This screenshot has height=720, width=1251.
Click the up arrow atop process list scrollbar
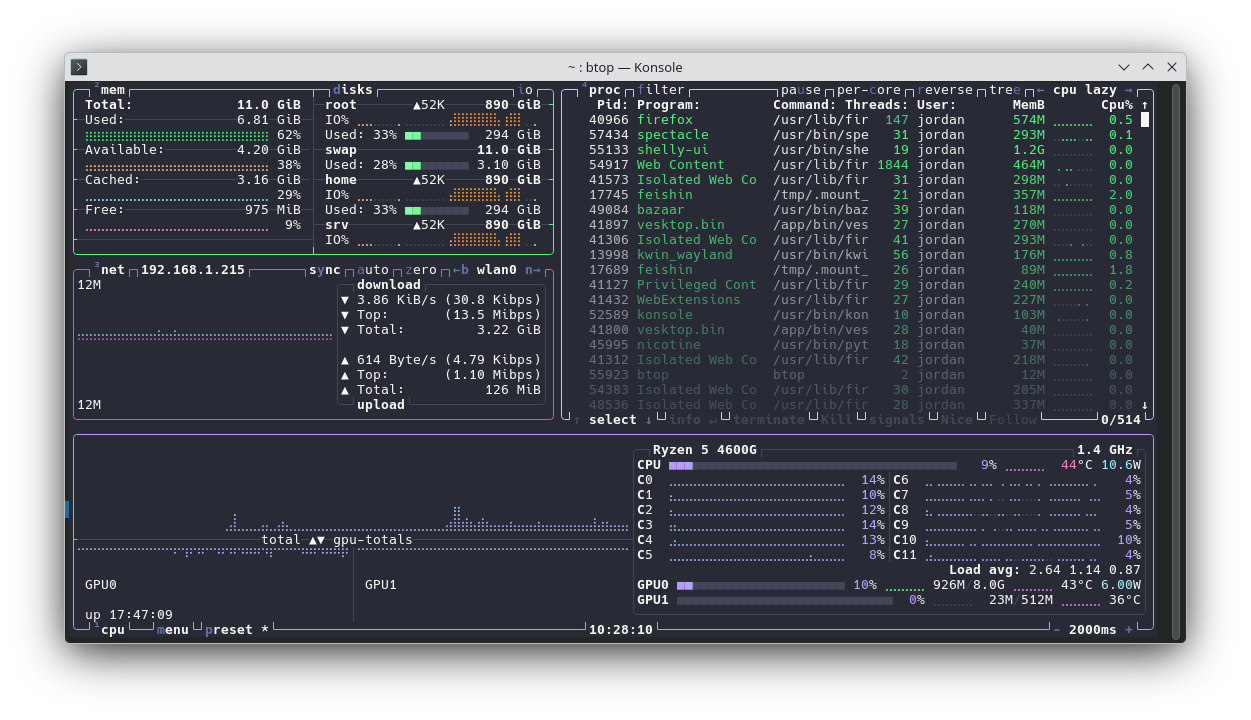coord(1145,105)
